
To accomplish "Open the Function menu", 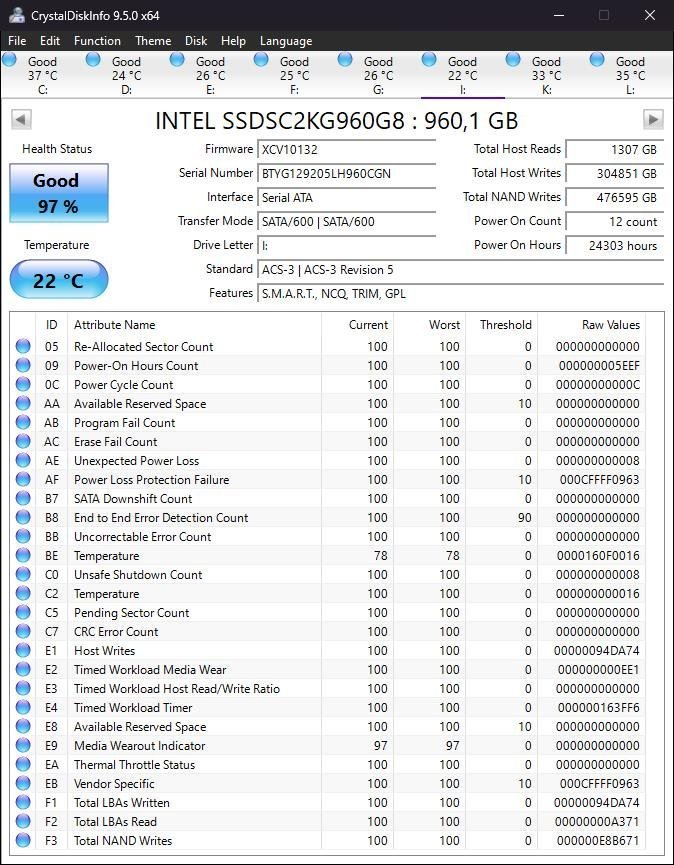I will coord(97,41).
